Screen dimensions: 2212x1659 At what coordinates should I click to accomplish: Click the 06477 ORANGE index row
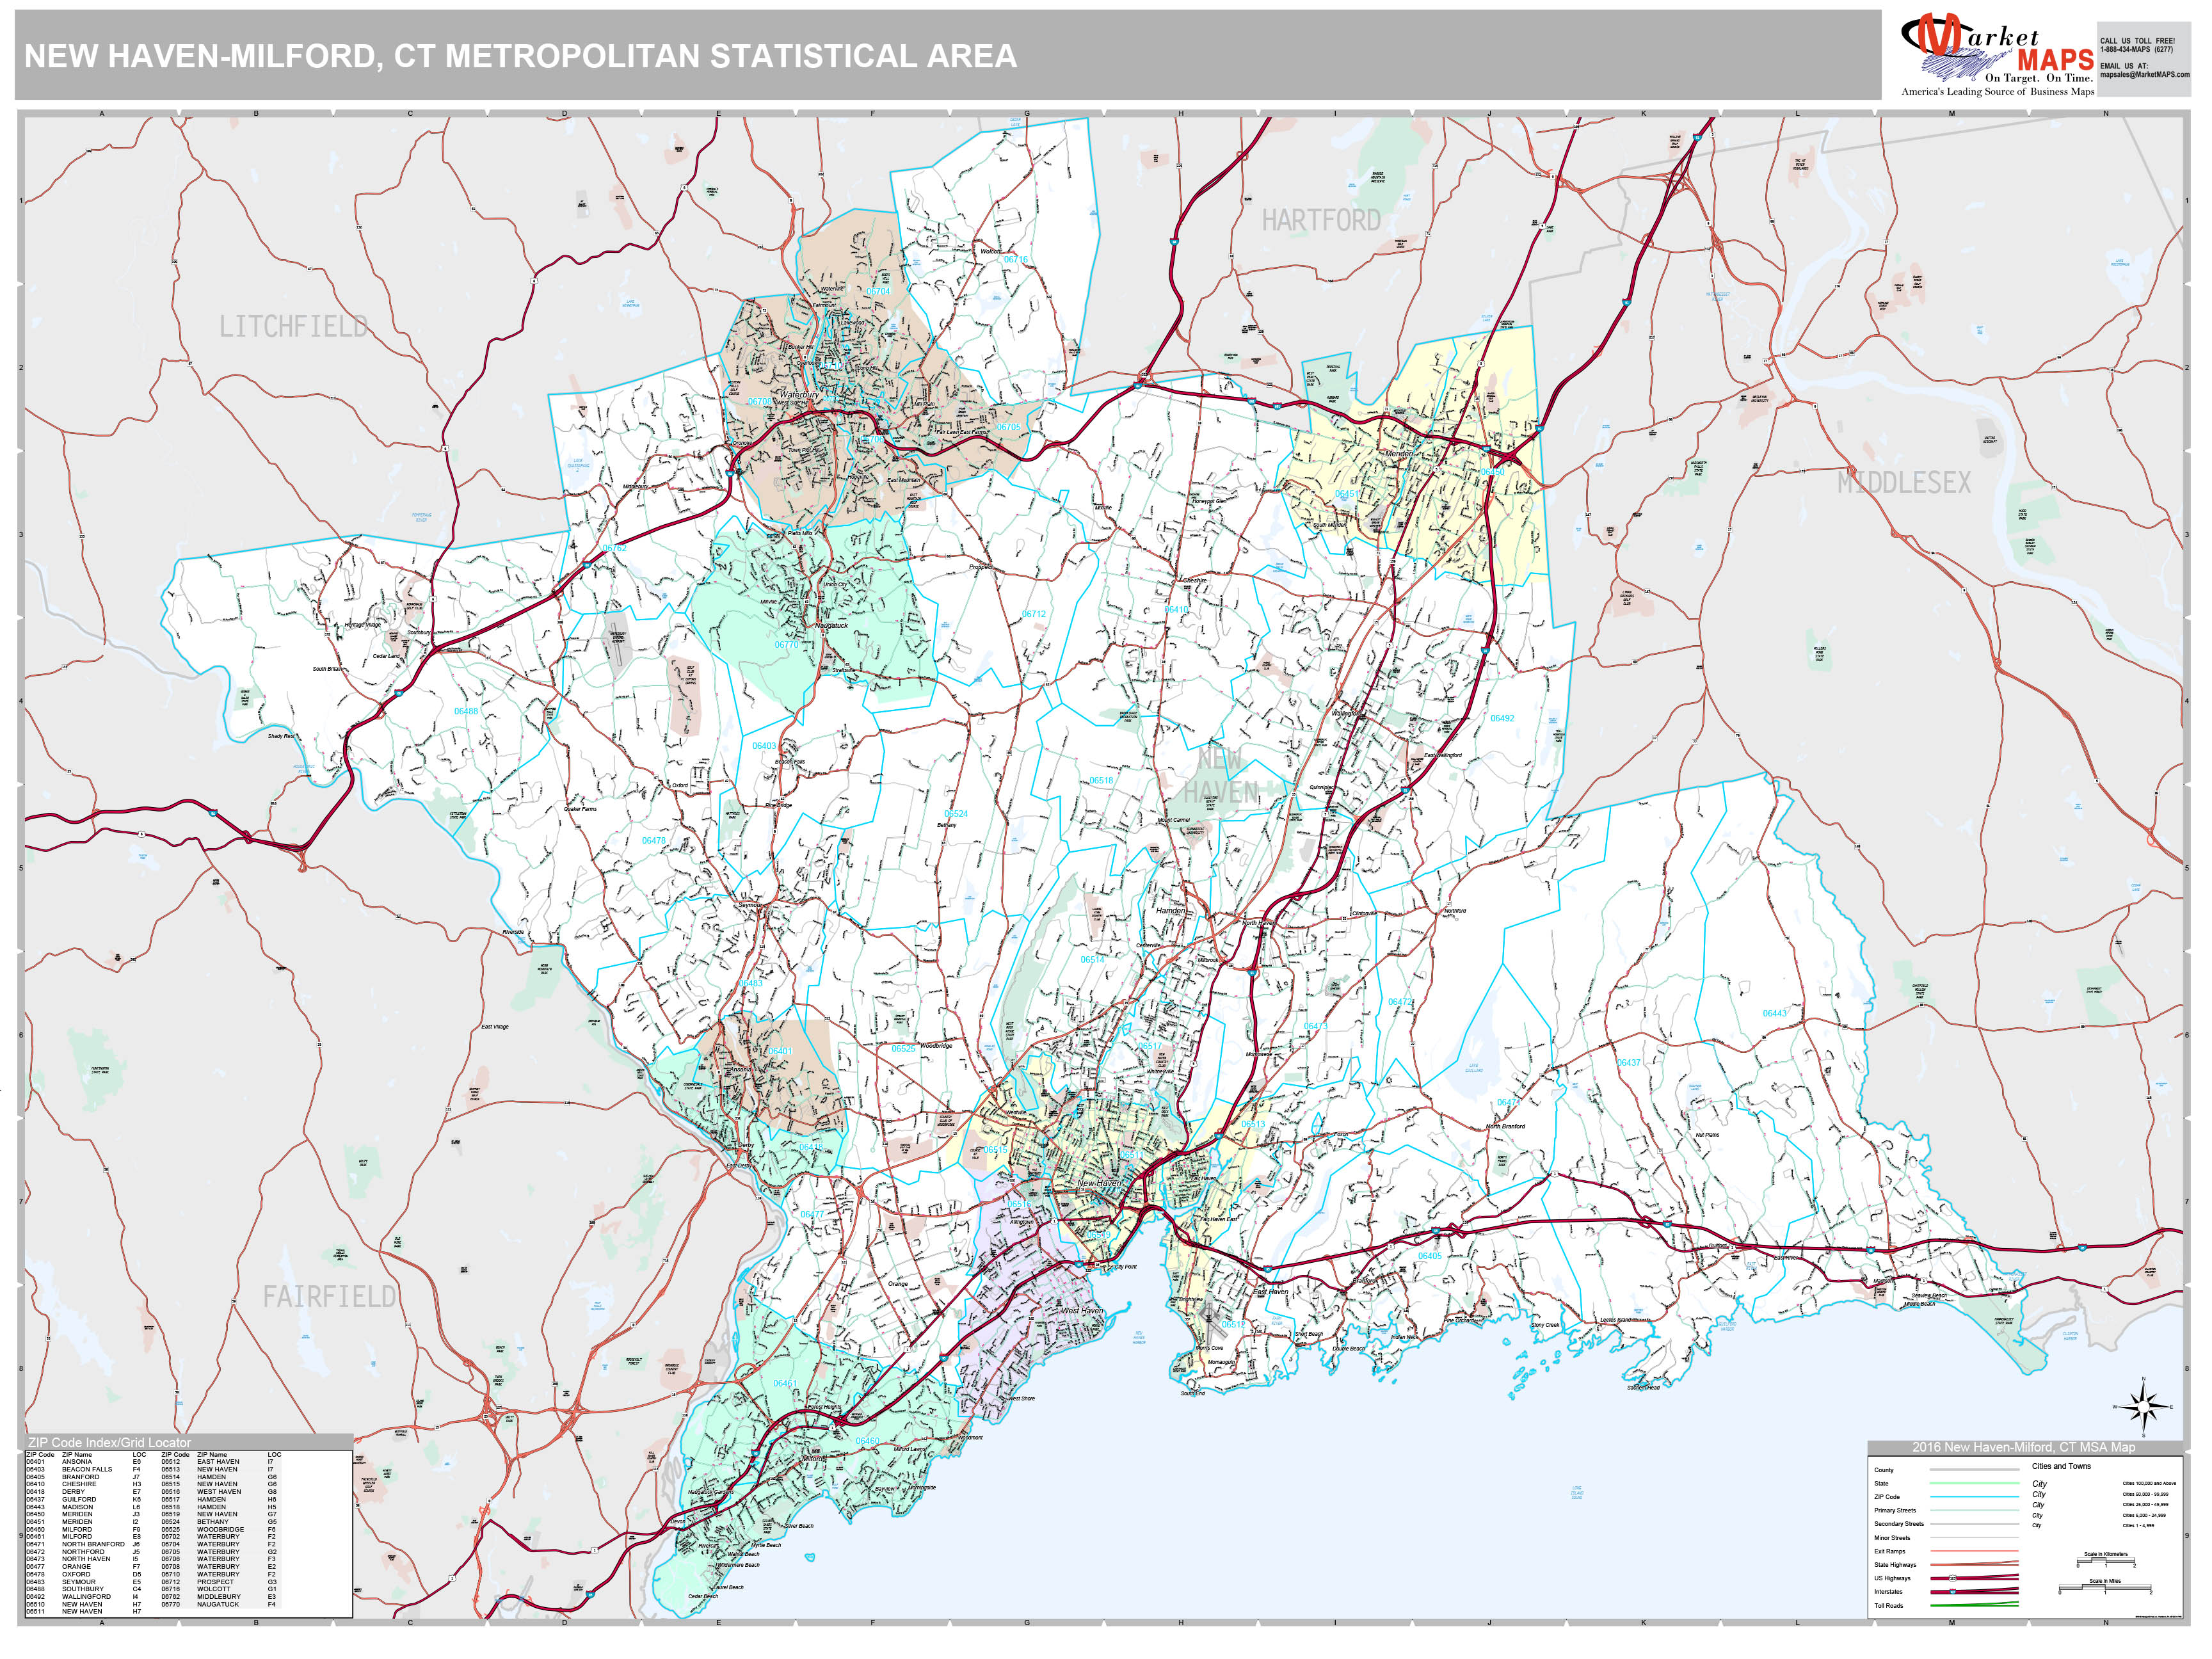click(84, 1567)
